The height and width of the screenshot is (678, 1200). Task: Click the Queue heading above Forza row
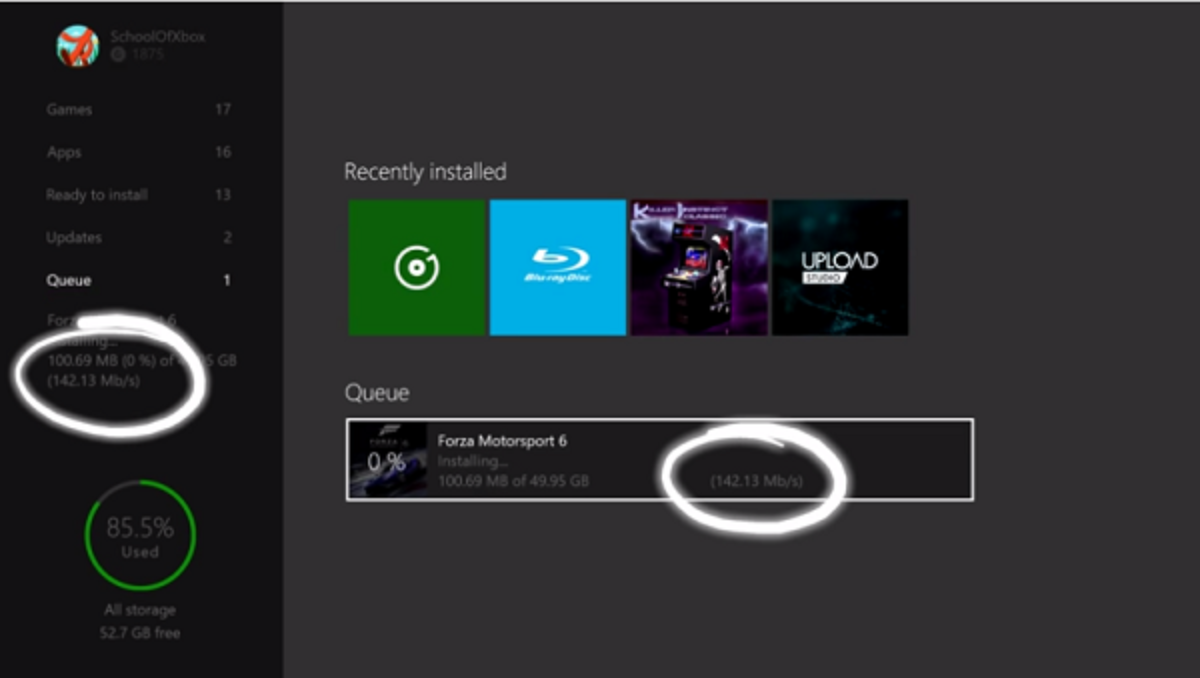(377, 394)
